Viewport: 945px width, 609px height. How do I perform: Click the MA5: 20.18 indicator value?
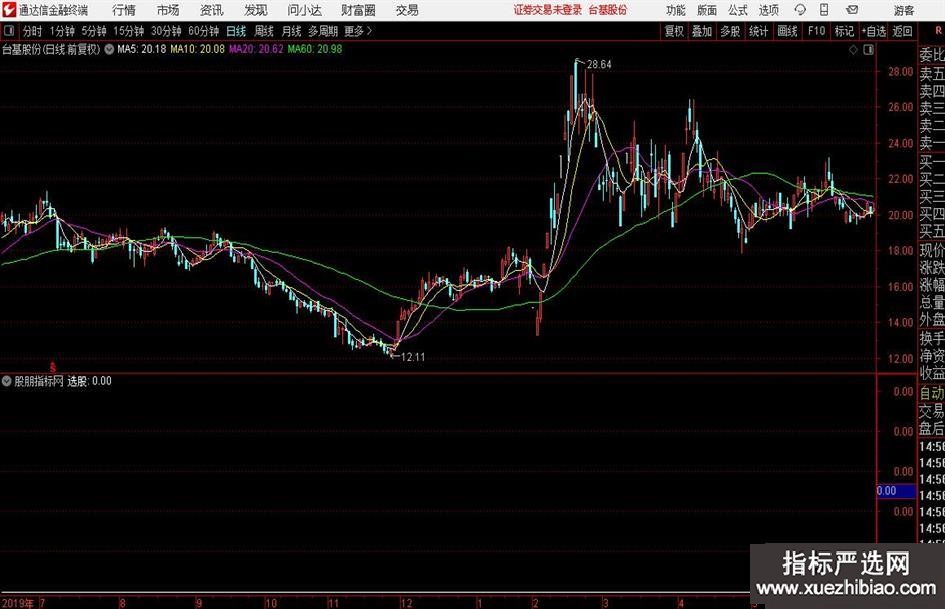pos(142,49)
